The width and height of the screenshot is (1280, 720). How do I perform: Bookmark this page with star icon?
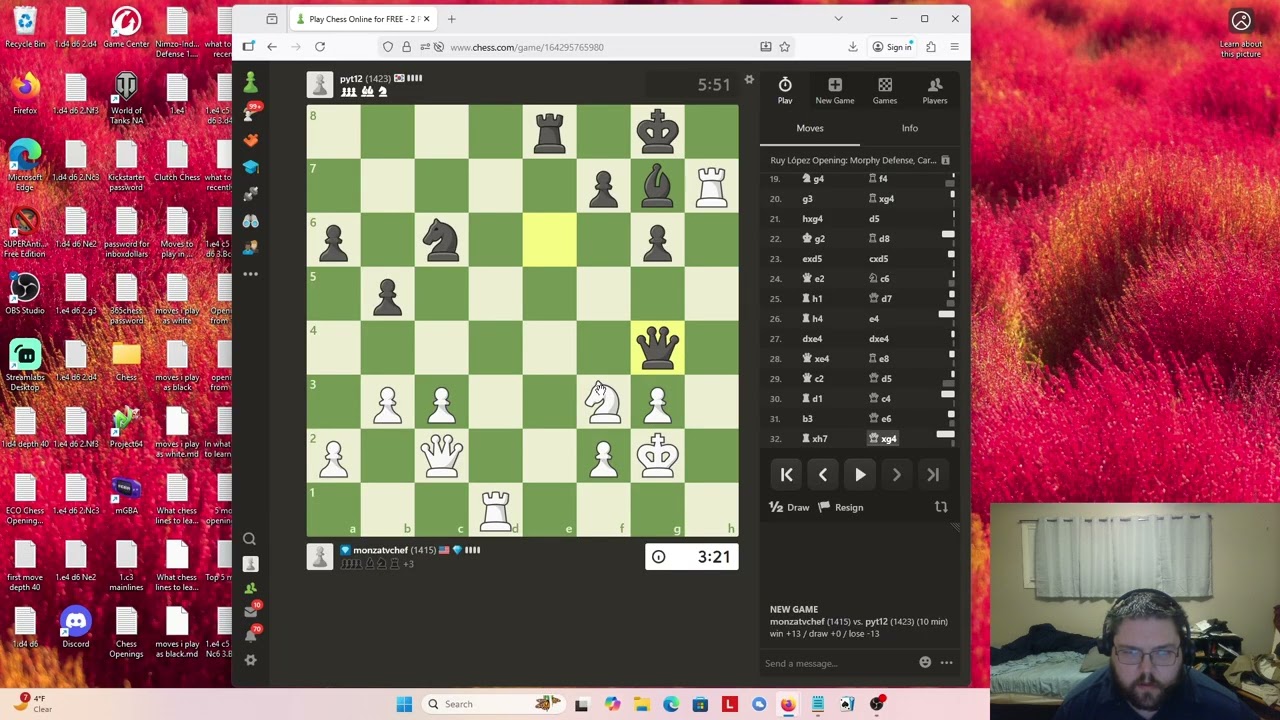(785, 47)
